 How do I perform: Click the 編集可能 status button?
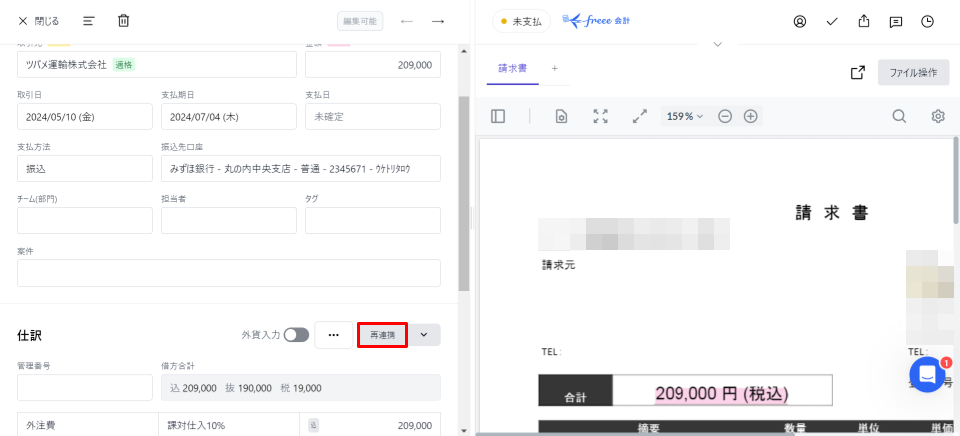pyautogui.click(x=360, y=21)
